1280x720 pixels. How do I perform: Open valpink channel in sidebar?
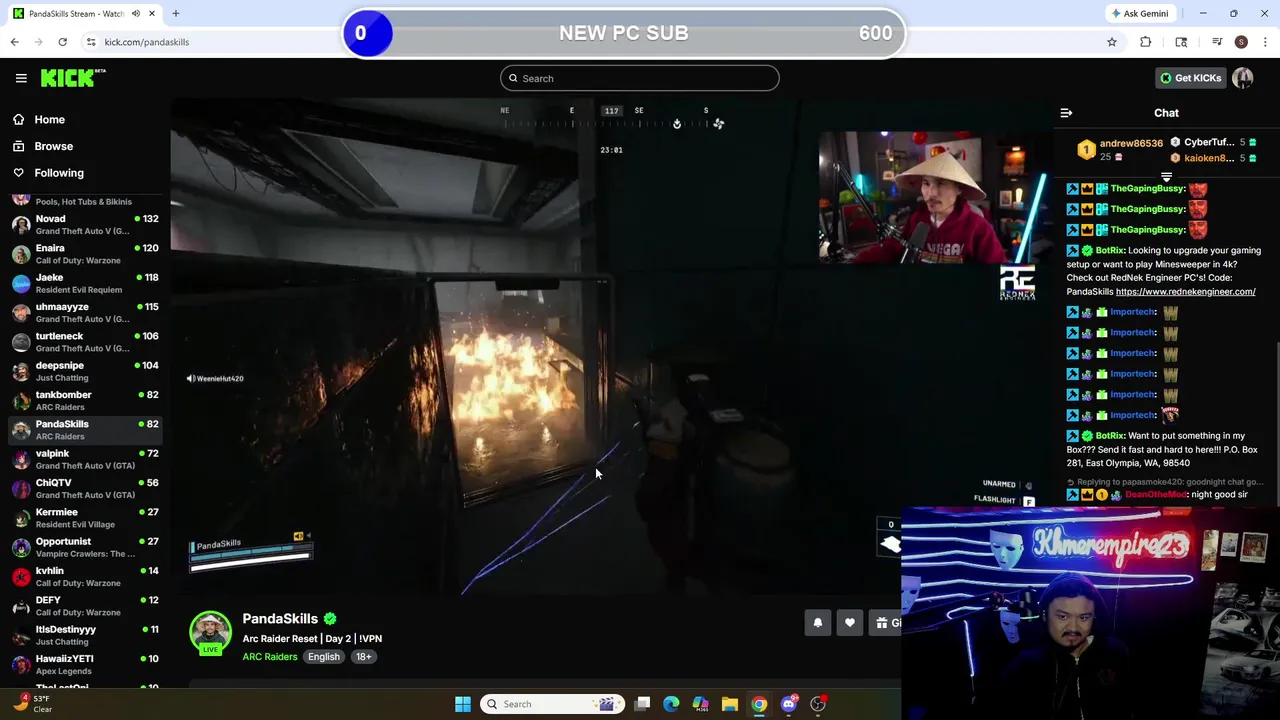85,459
